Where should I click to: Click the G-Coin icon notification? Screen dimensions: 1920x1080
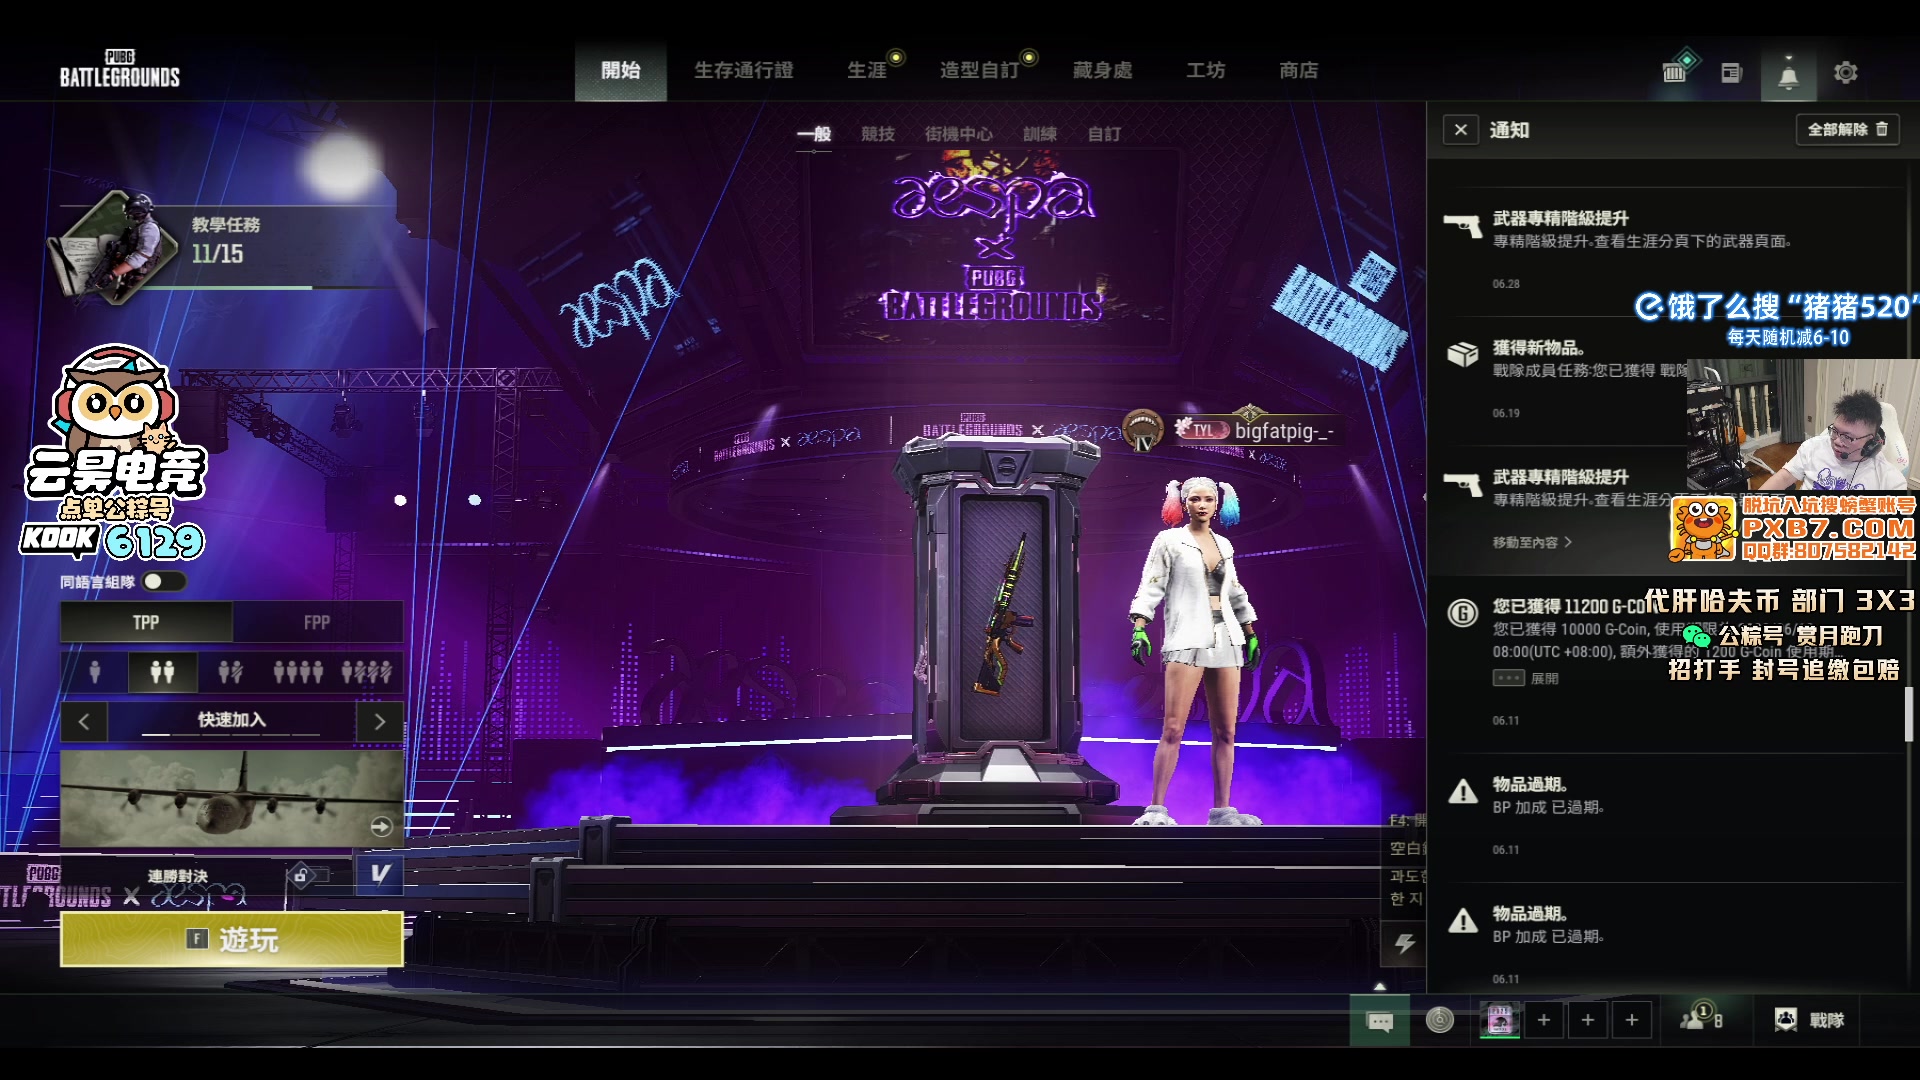pyautogui.click(x=1462, y=612)
